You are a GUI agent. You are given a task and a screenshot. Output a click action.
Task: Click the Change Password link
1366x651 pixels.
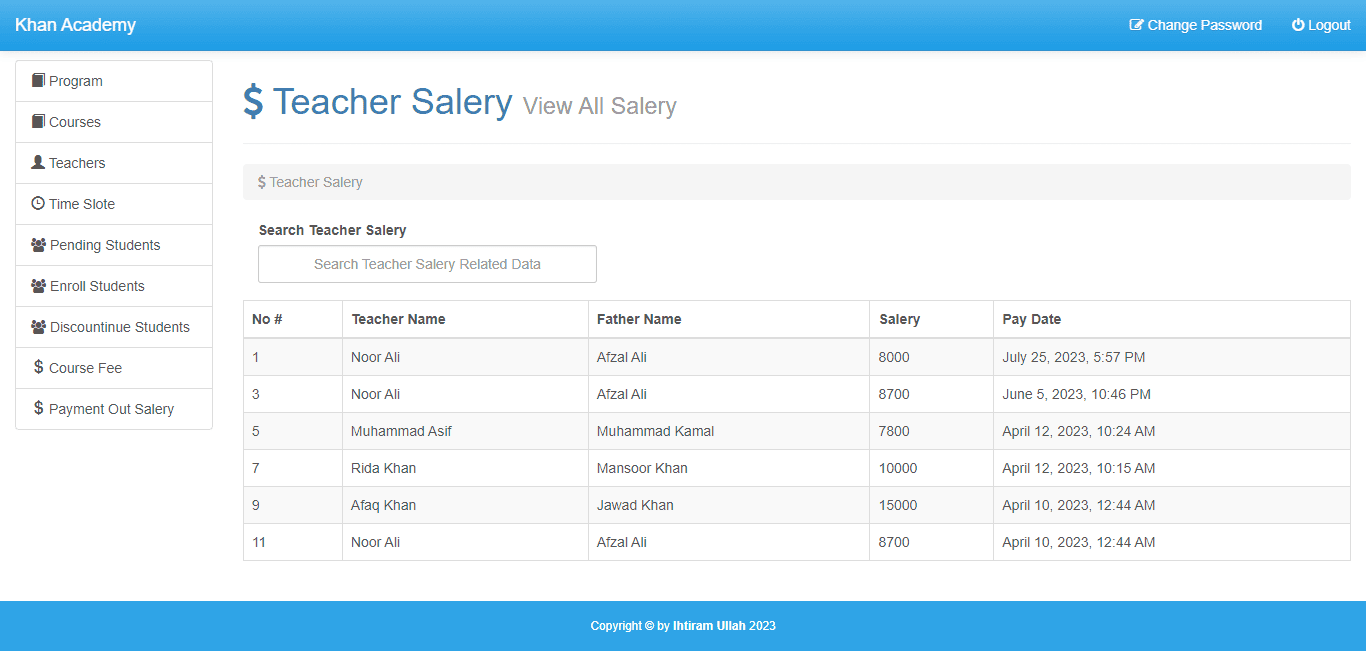1204,25
